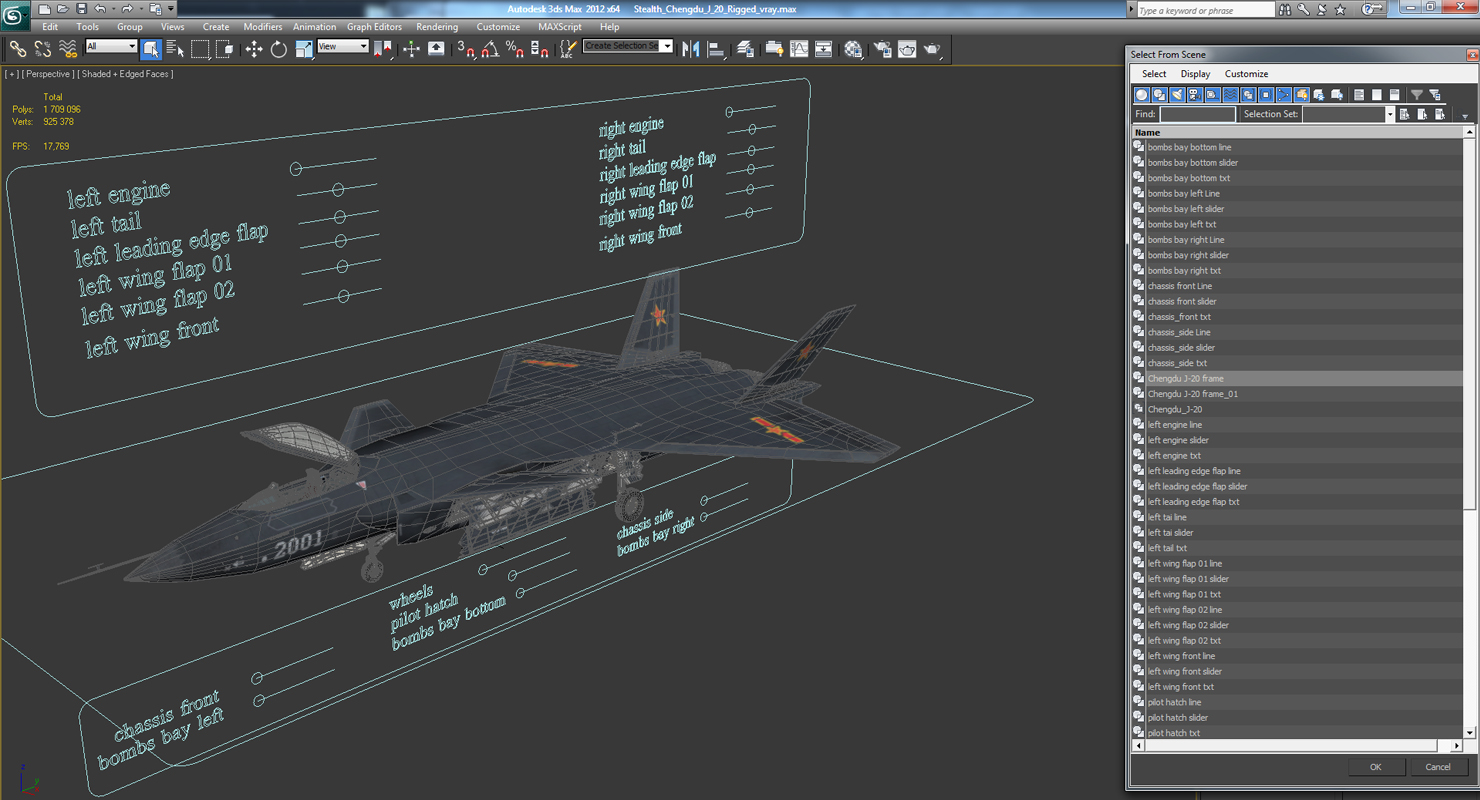This screenshot has height=800, width=1480.
Task: Click the Undo arrow in quick access bar
Action: point(100,9)
